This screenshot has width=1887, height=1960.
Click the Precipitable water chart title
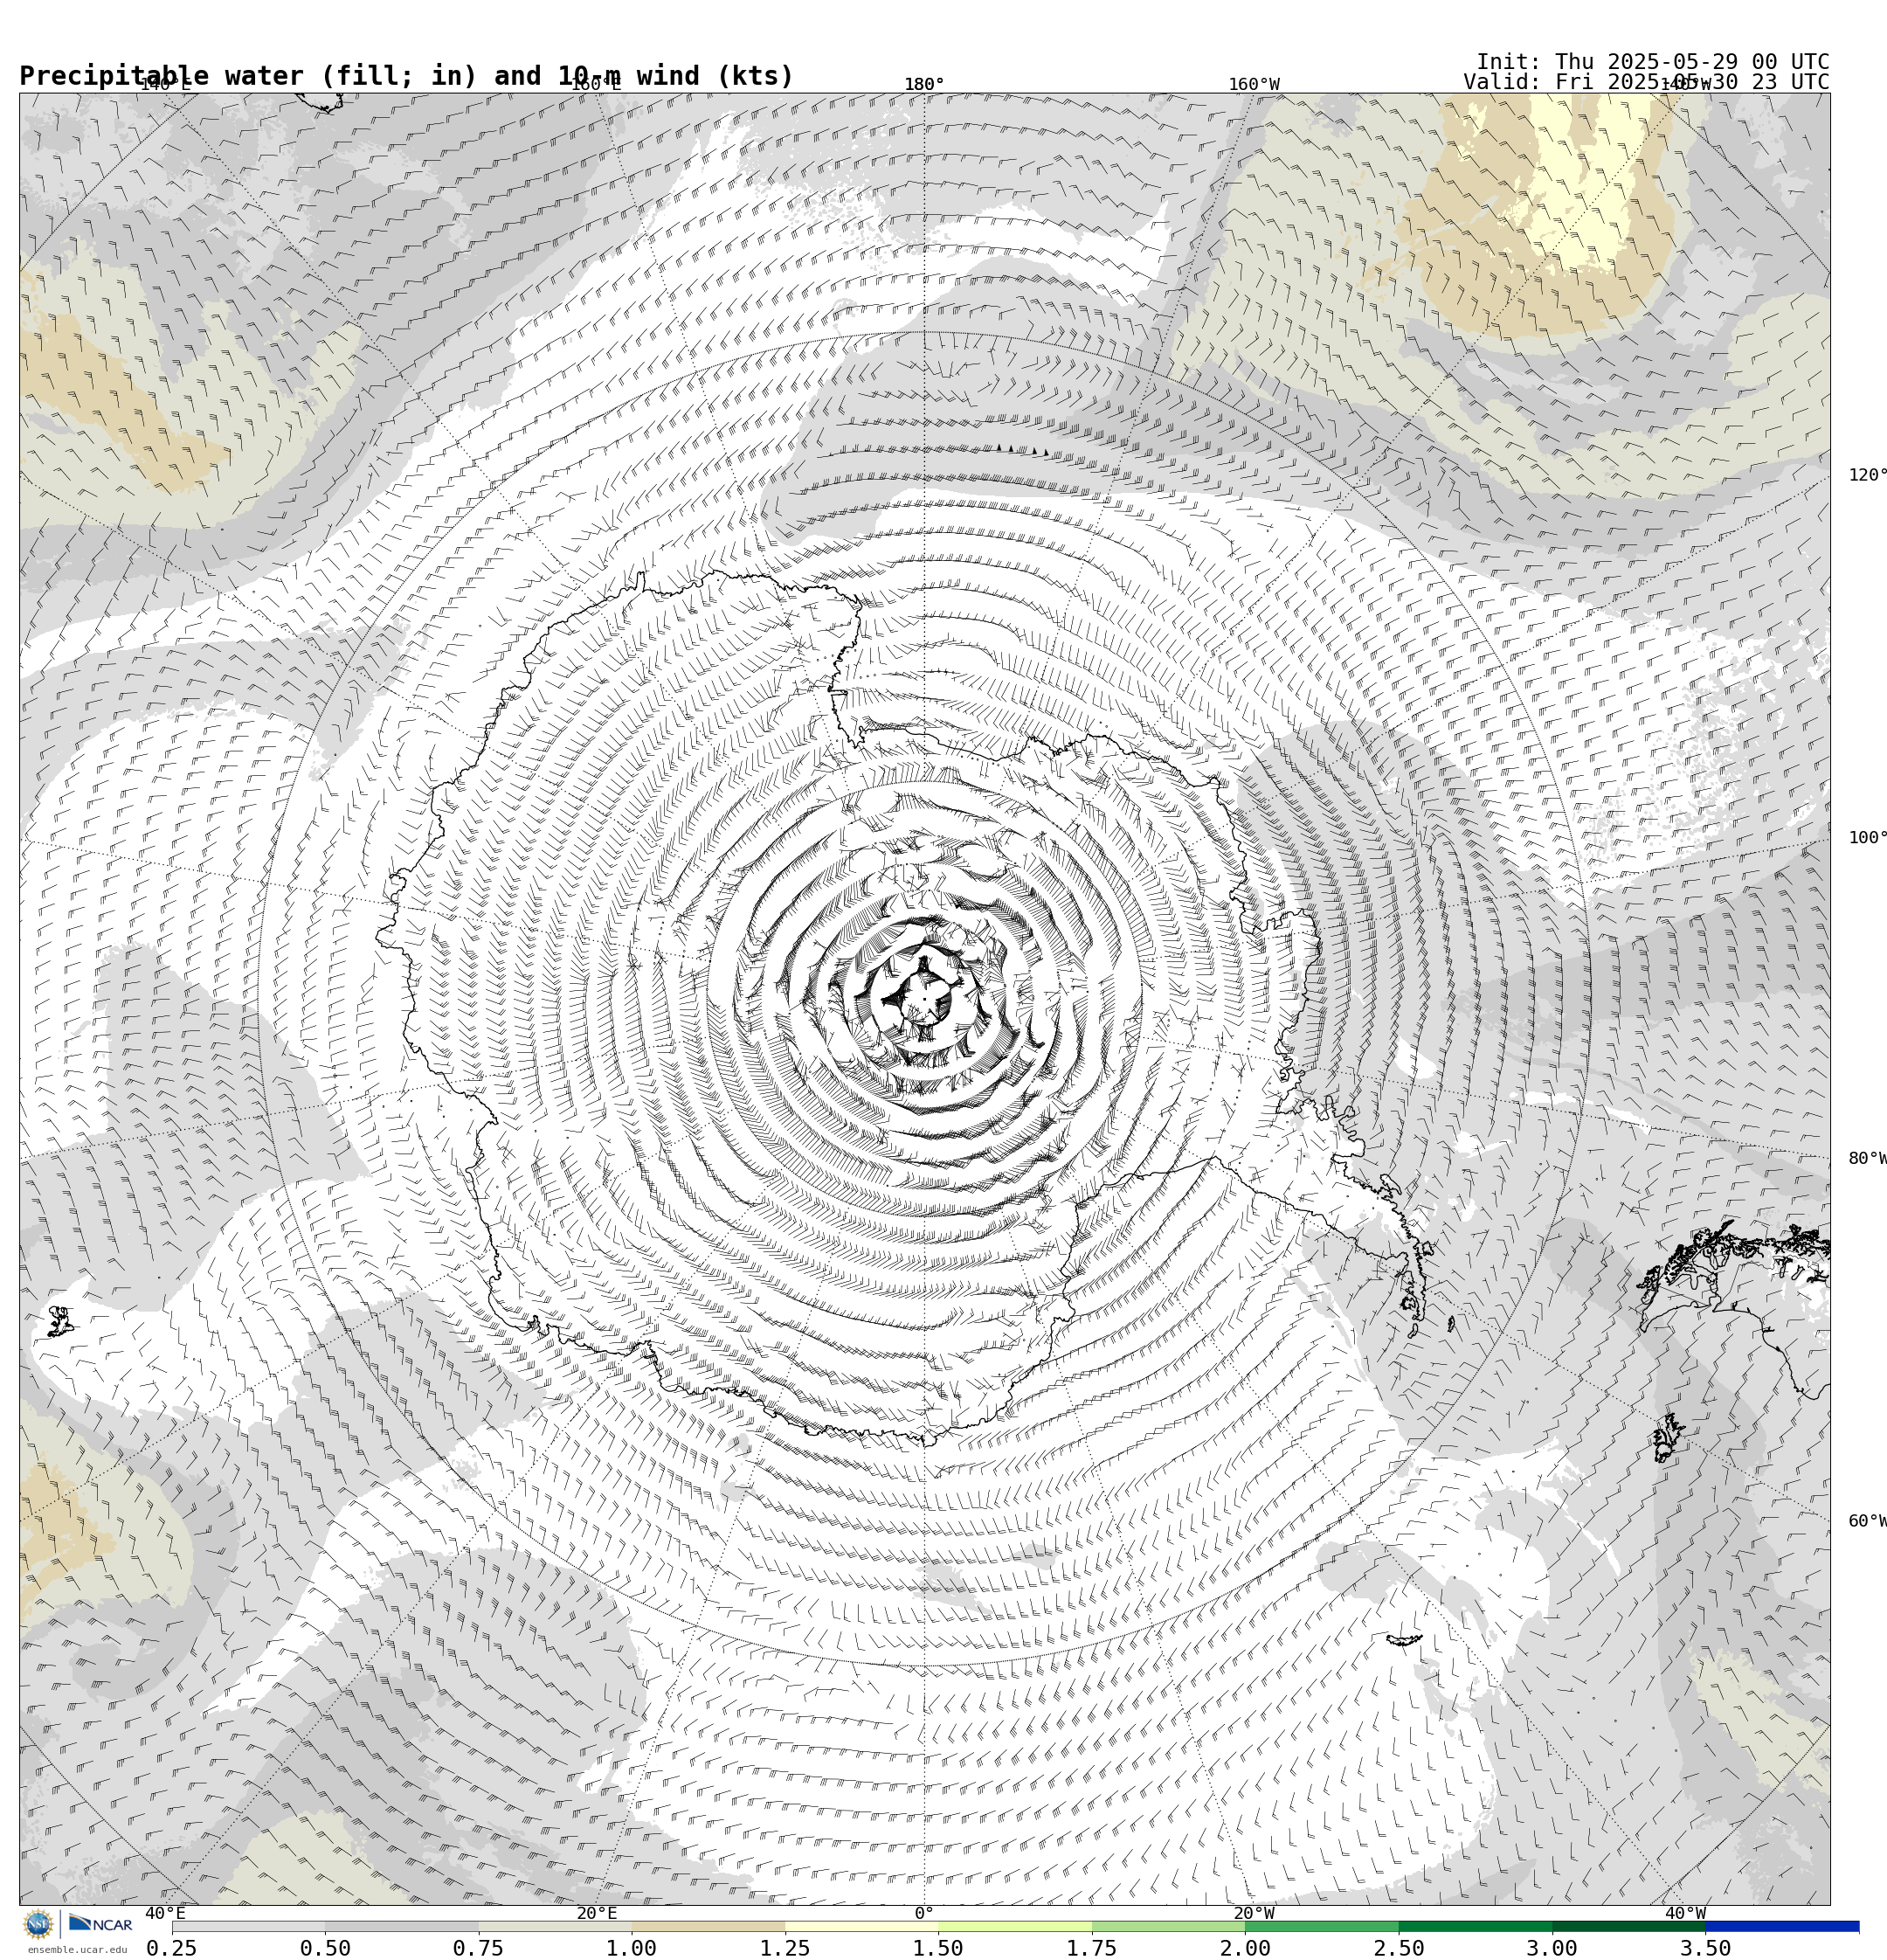(406, 76)
